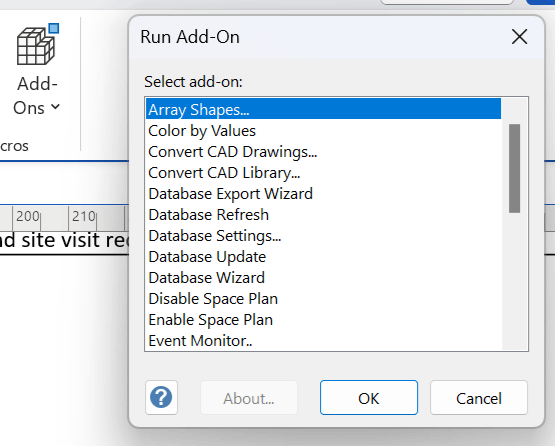Click the Cancel button
Viewport: 555px width, 446px height.
479,398
